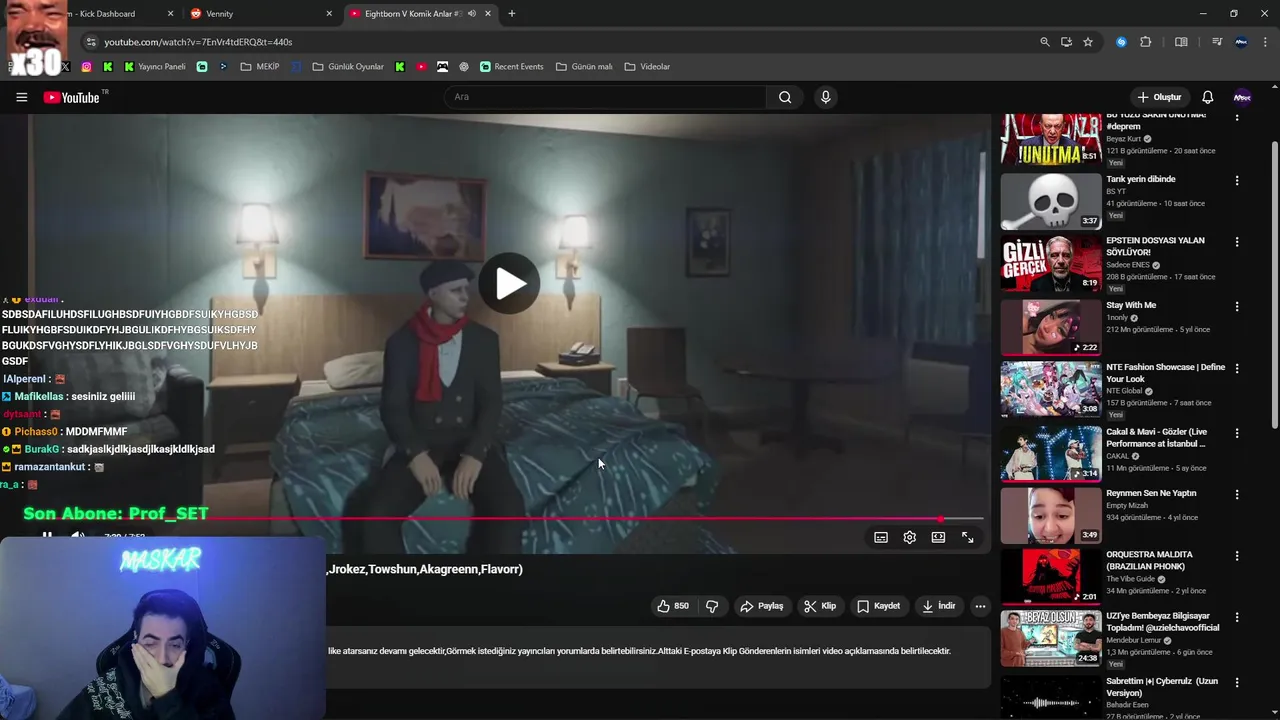Toggle theater mode on the player
This screenshot has width=1280, height=720.
coord(938,537)
